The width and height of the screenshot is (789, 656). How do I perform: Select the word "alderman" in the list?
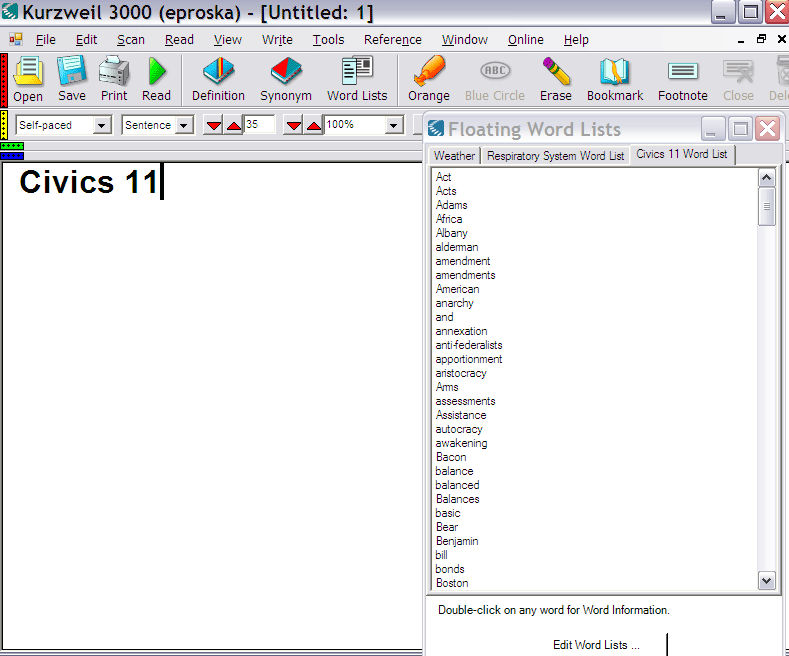[x=457, y=247]
